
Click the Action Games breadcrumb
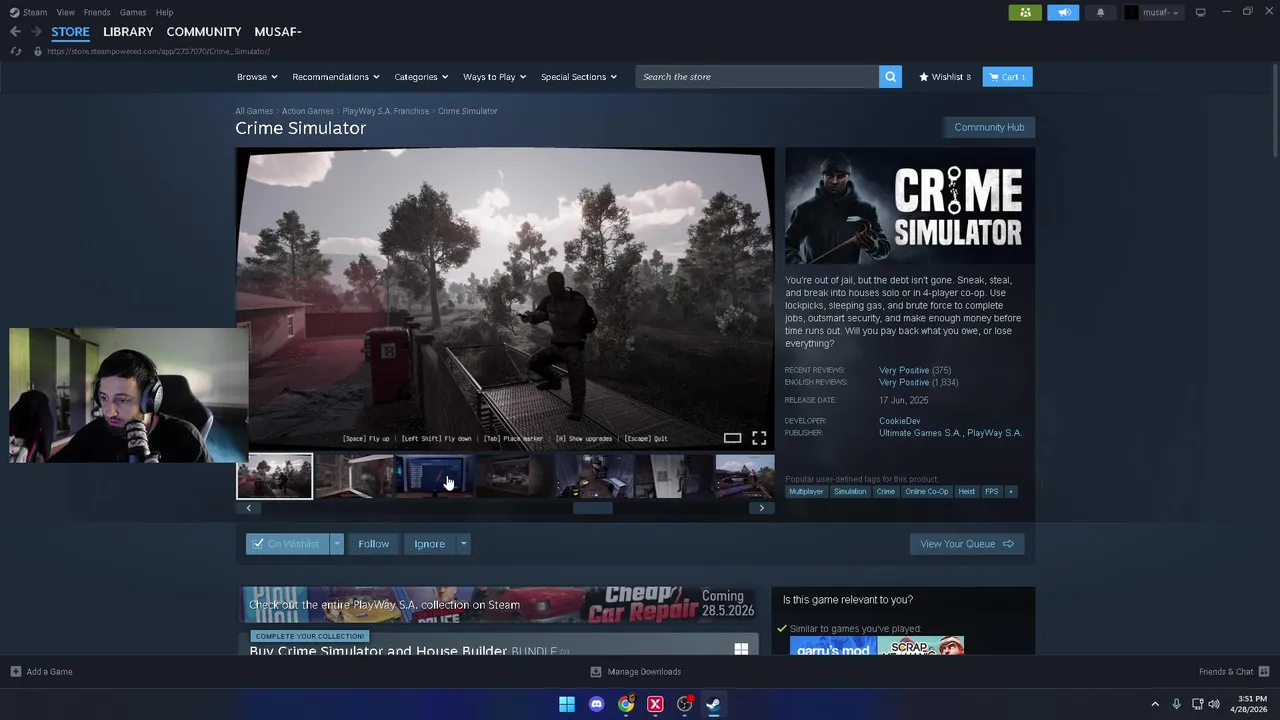(308, 111)
